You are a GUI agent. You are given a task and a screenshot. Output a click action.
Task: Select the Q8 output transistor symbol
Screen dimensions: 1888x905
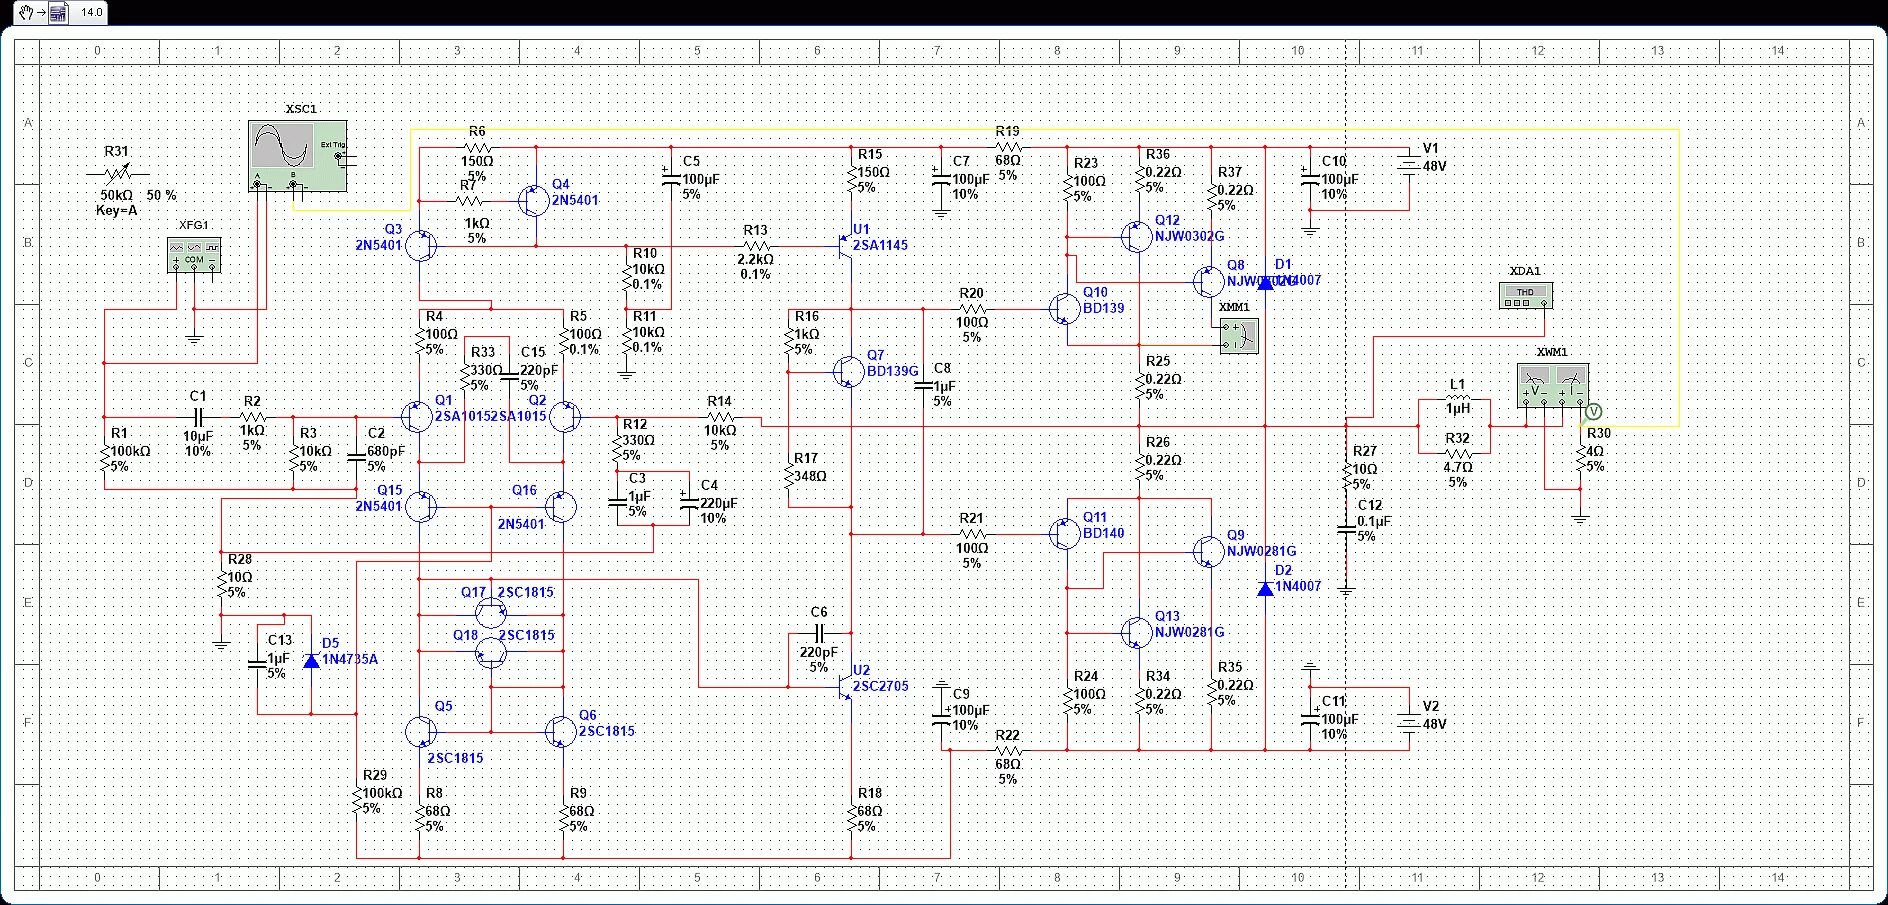[1209, 282]
